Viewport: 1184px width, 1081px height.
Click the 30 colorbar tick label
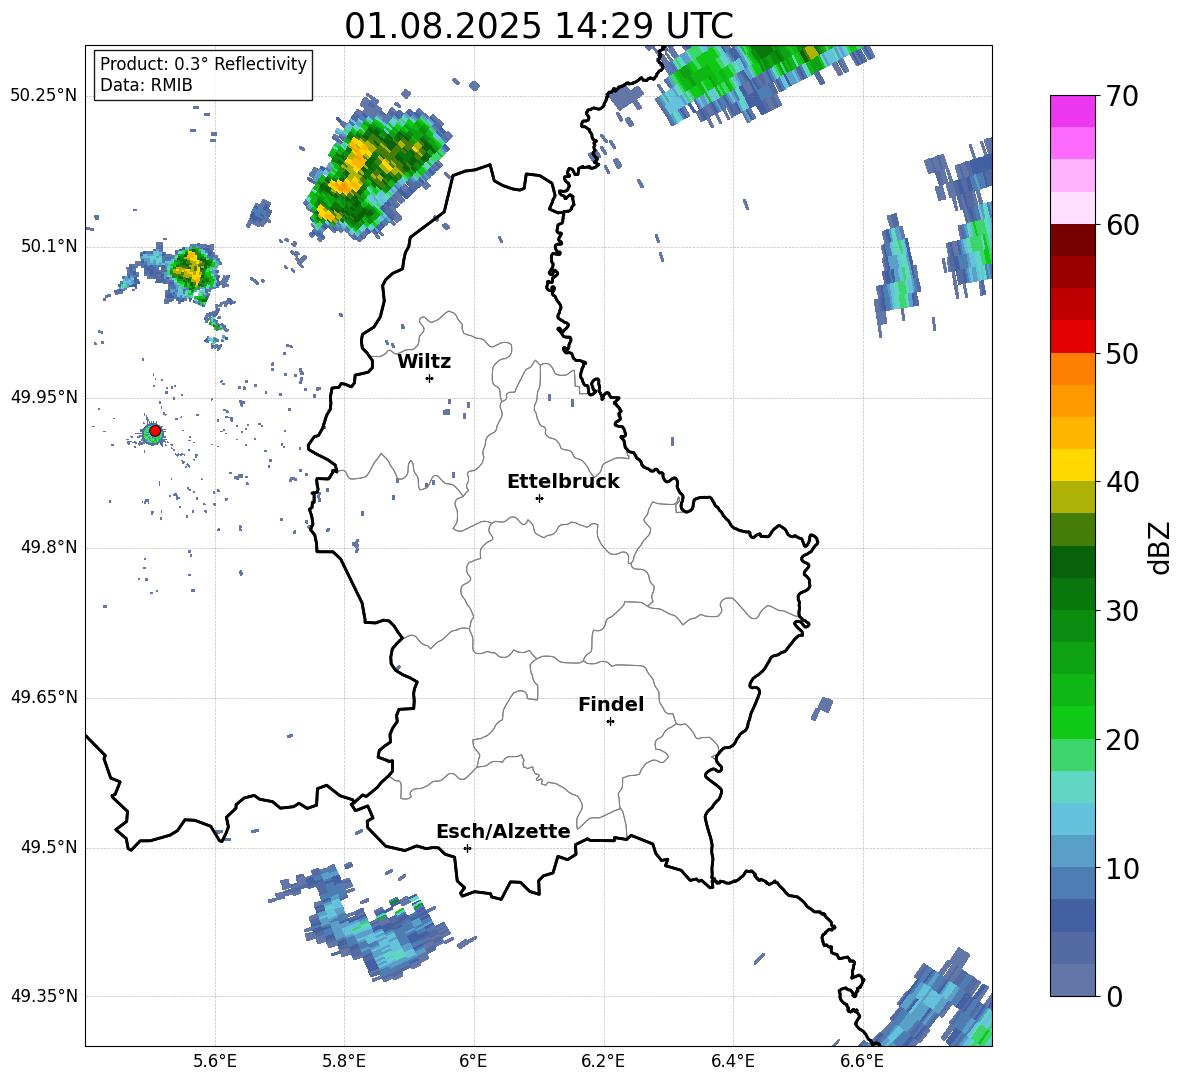coord(1122,611)
